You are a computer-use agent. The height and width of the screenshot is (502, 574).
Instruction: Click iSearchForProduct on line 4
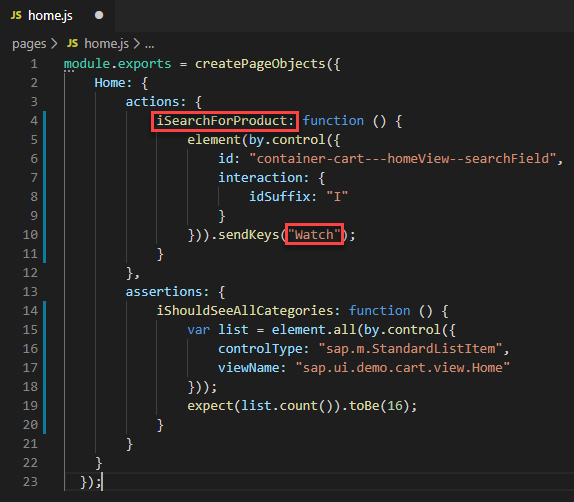pyautogui.click(x=221, y=121)
